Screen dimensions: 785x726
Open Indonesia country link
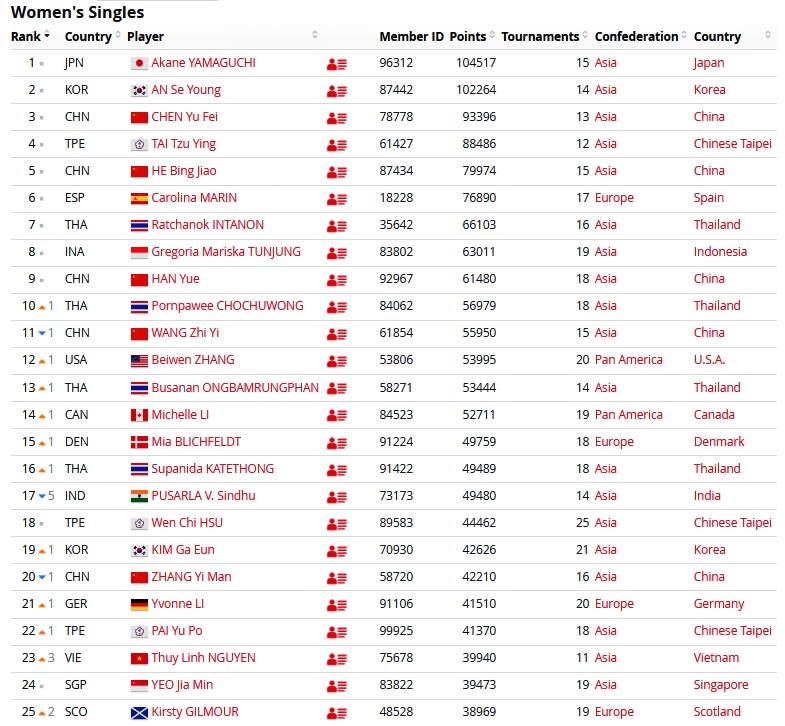point(720,252)
